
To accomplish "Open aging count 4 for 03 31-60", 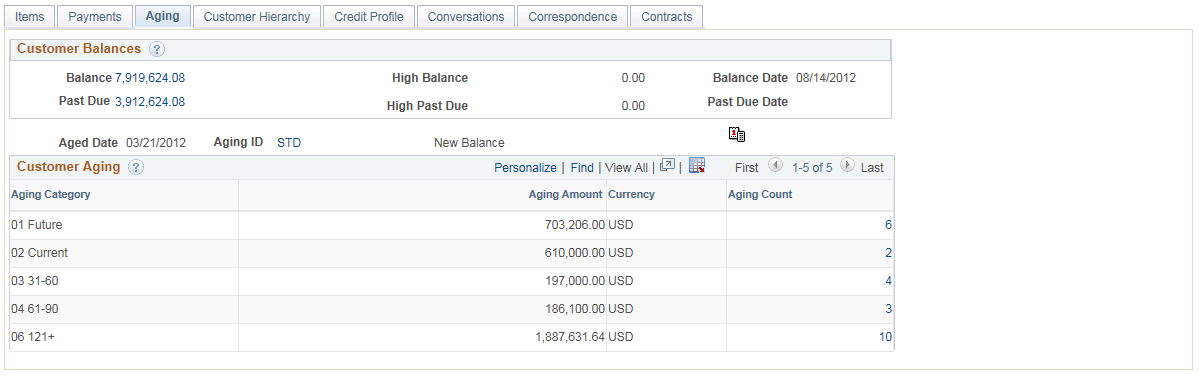I will (x=889, y=280).
